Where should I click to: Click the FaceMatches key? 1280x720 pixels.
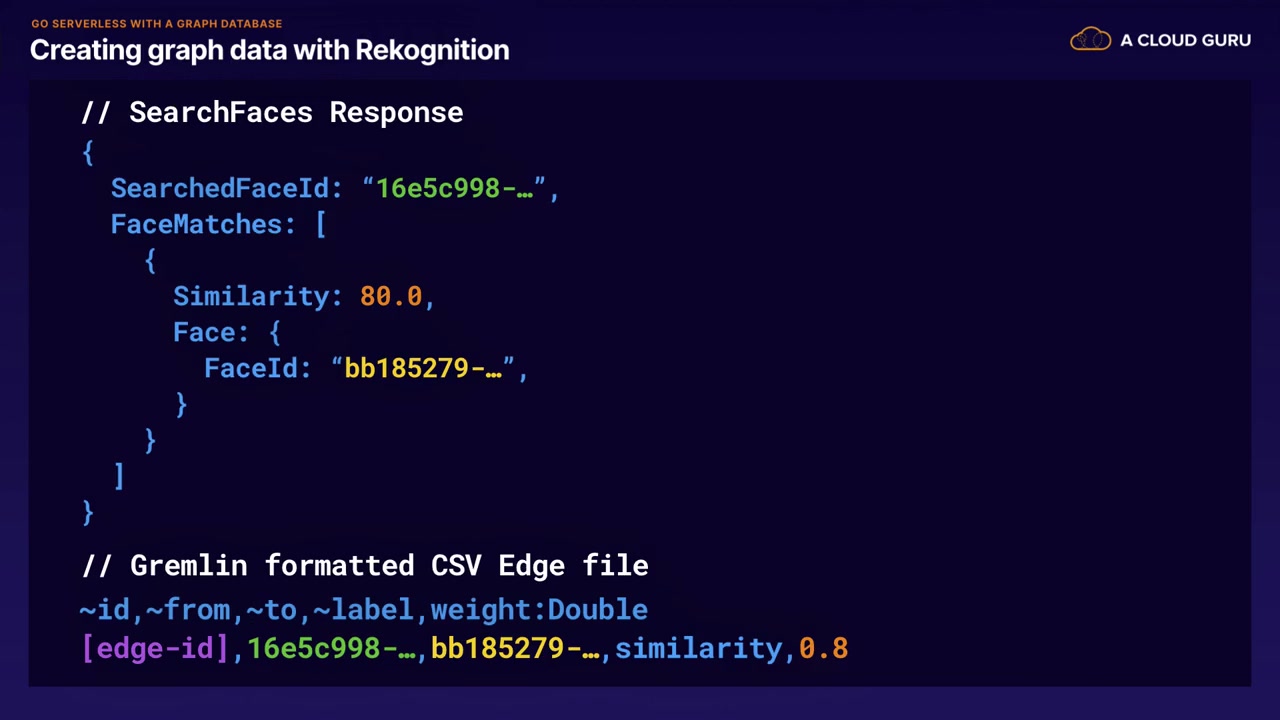pyautogui.click(x=196, y=224)
